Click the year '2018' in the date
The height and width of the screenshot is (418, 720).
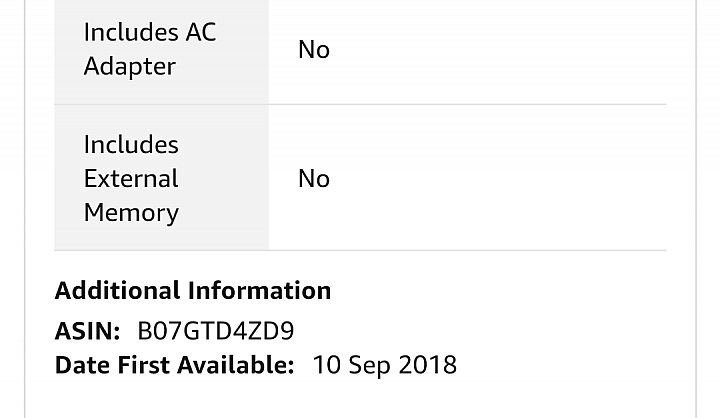[x=428, y=365]
